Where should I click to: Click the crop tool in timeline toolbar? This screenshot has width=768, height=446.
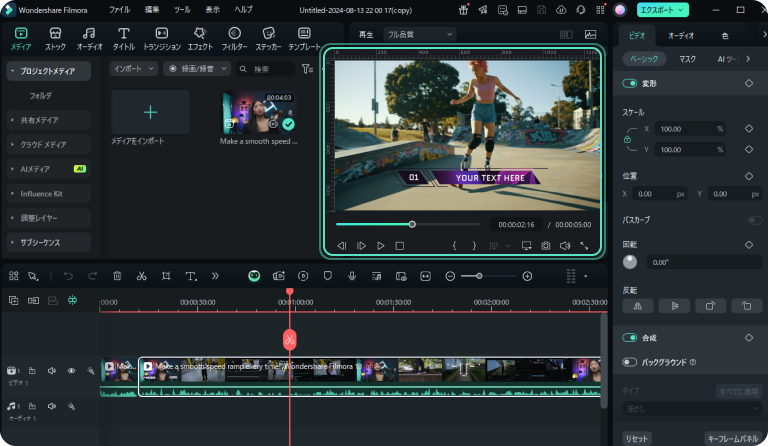click(166, 276)
